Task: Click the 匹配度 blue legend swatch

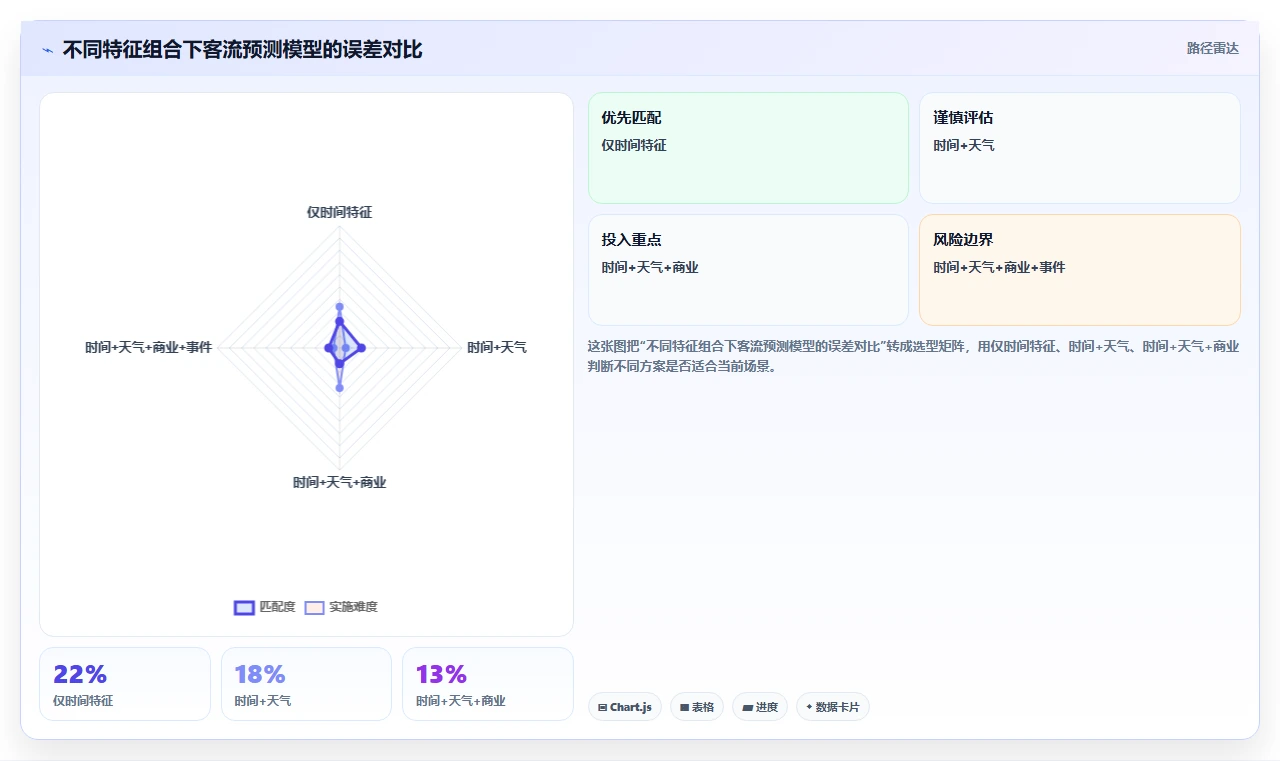Action: click(244, 607)
